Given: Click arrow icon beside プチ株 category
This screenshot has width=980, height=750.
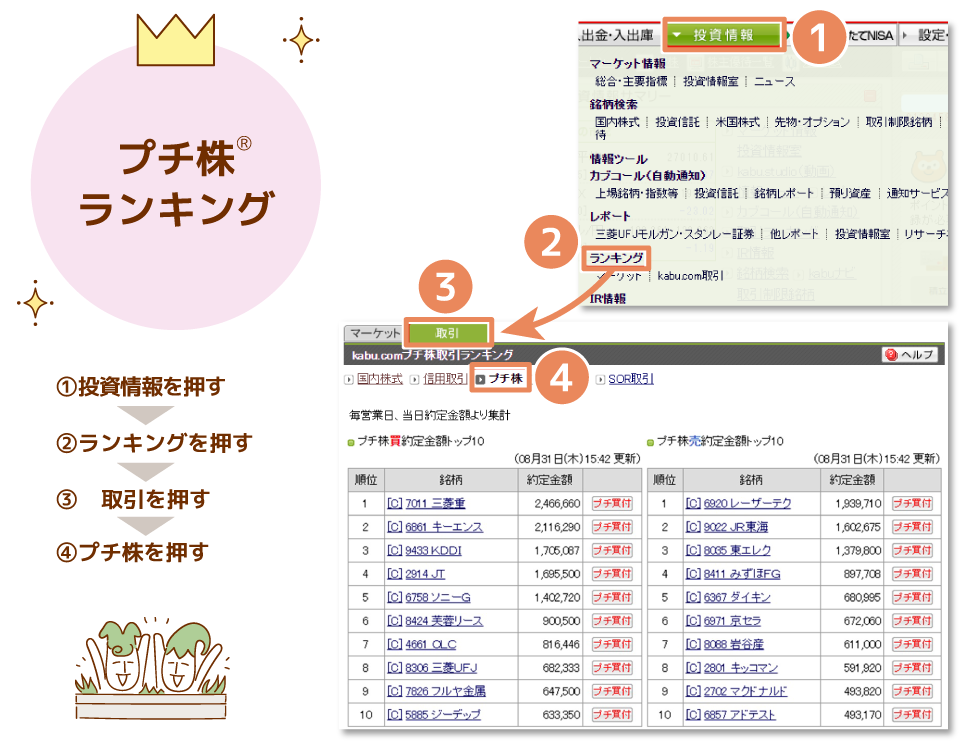Looking at the screenshot, I should (x=480, y=379).
